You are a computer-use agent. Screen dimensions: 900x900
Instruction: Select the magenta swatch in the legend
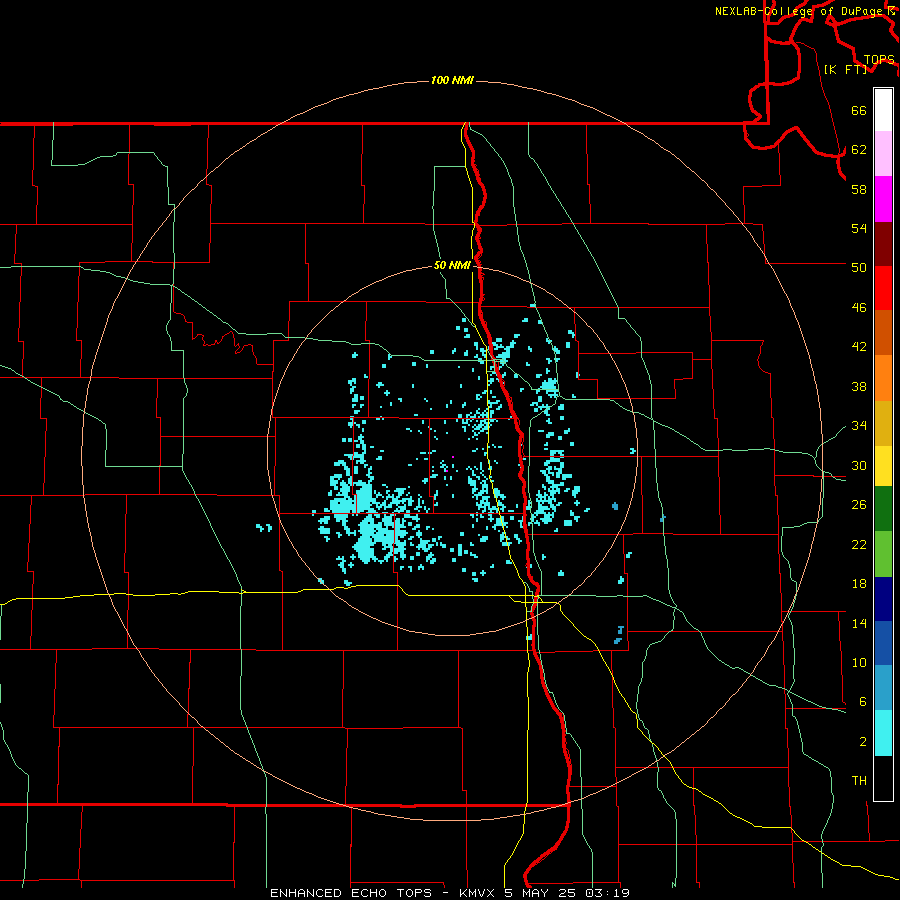click(883, 199)
